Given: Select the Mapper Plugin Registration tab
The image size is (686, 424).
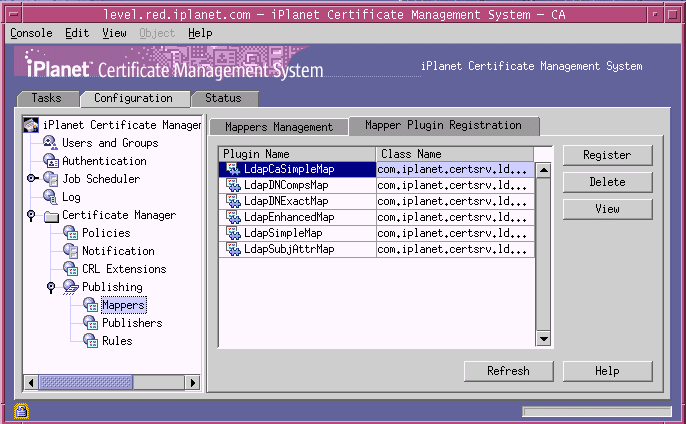Looking at the screenshot, I should point(444,126).
